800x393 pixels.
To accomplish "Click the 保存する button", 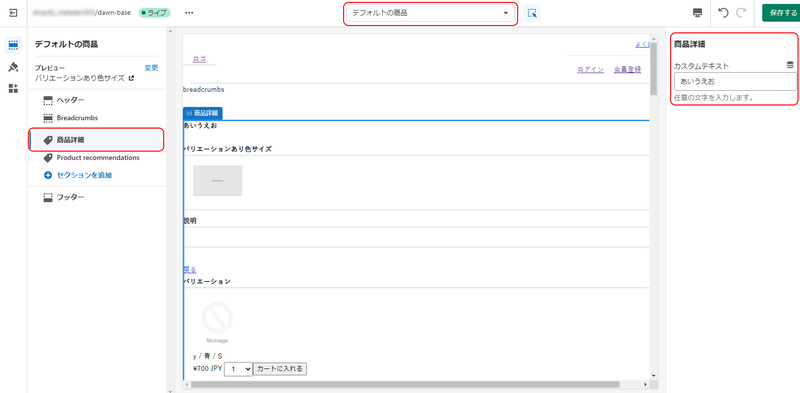I will click(x=781, y=13).
